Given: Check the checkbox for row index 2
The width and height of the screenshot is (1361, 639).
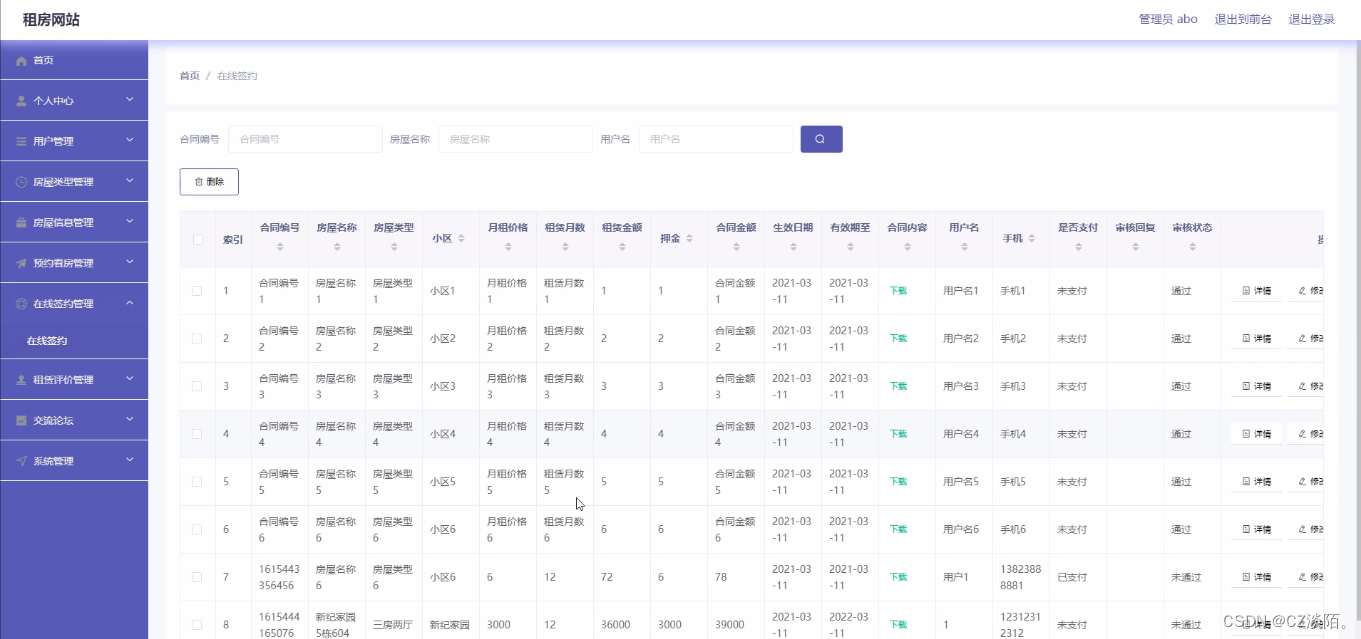Looking at the screenshot, I should pyautogui.click(x=198, y=338).
